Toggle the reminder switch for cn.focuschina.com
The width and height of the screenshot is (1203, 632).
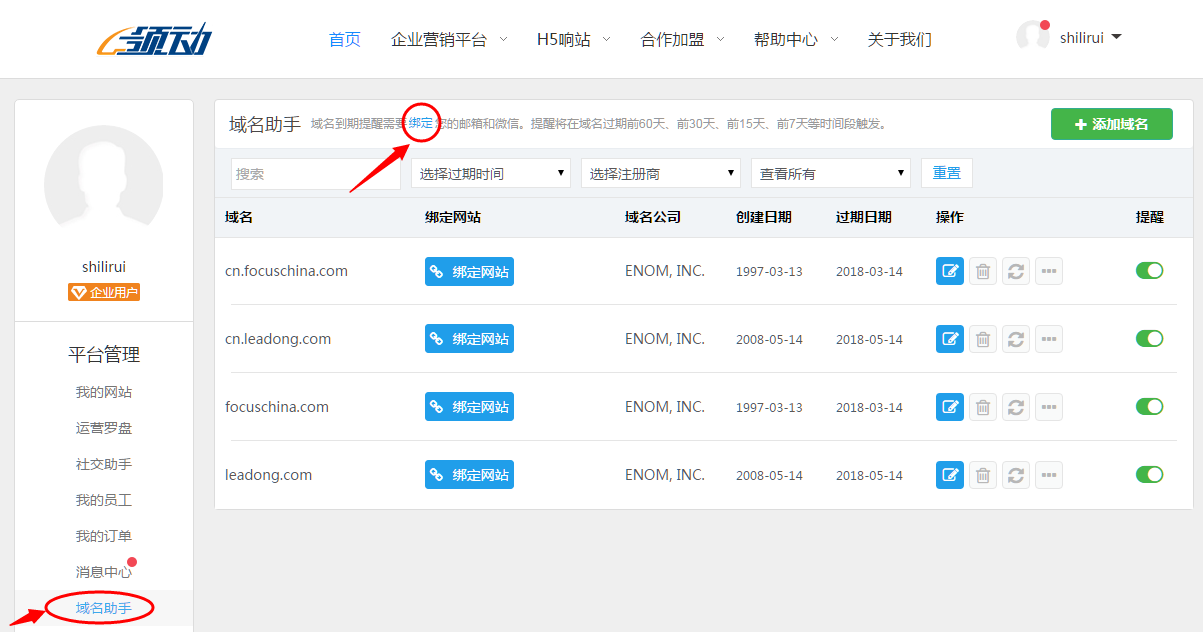(x=1149, y=270)
